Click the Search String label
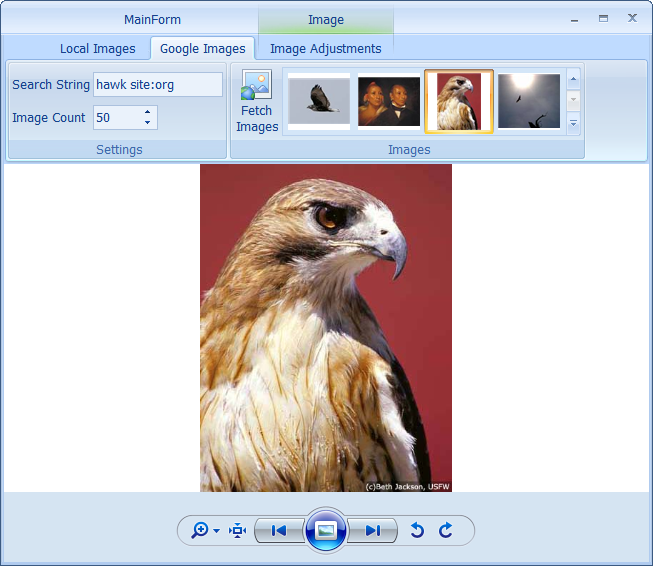The image size is (653, 566). click(51, 85)
